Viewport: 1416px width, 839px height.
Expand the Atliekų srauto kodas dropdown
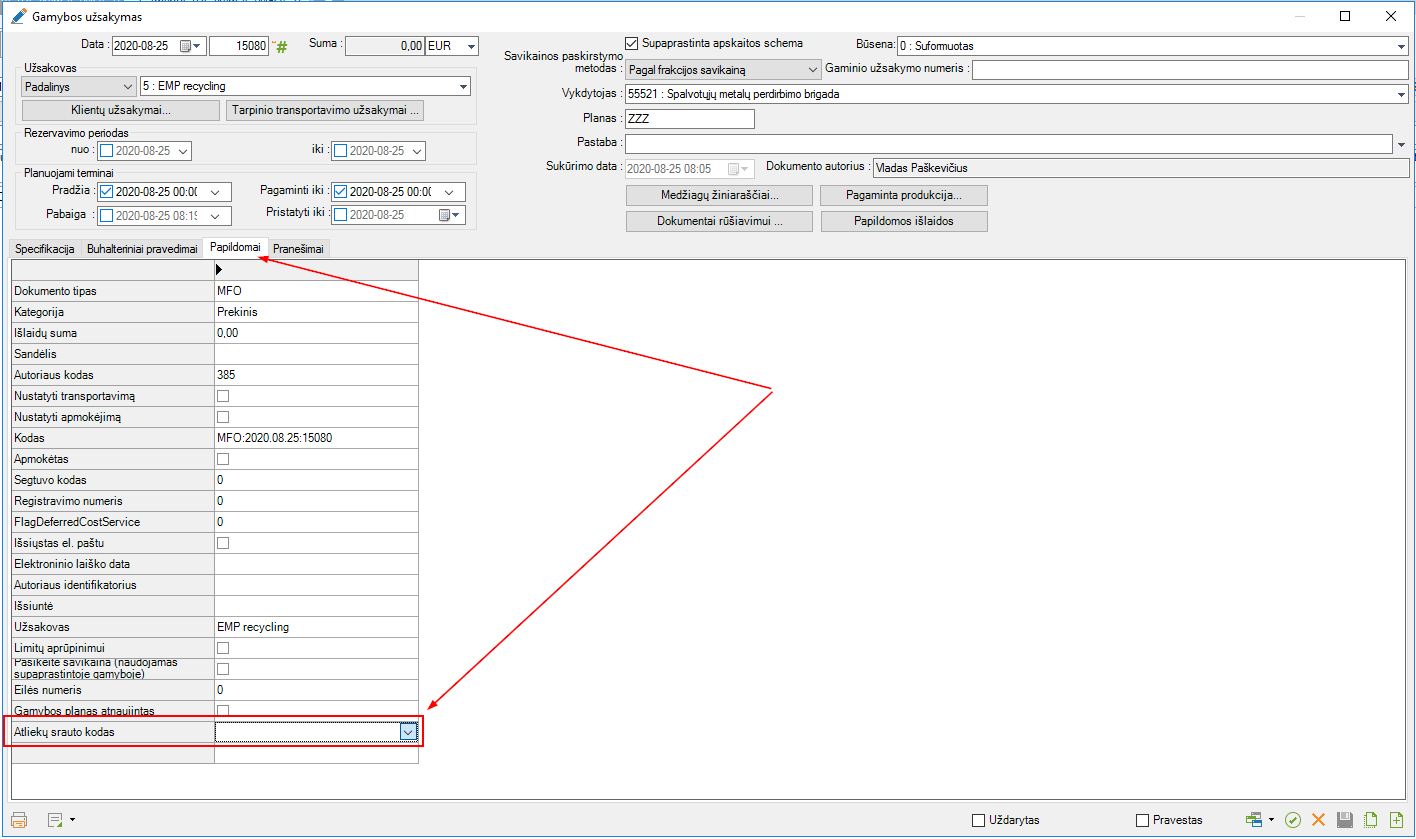408,732
